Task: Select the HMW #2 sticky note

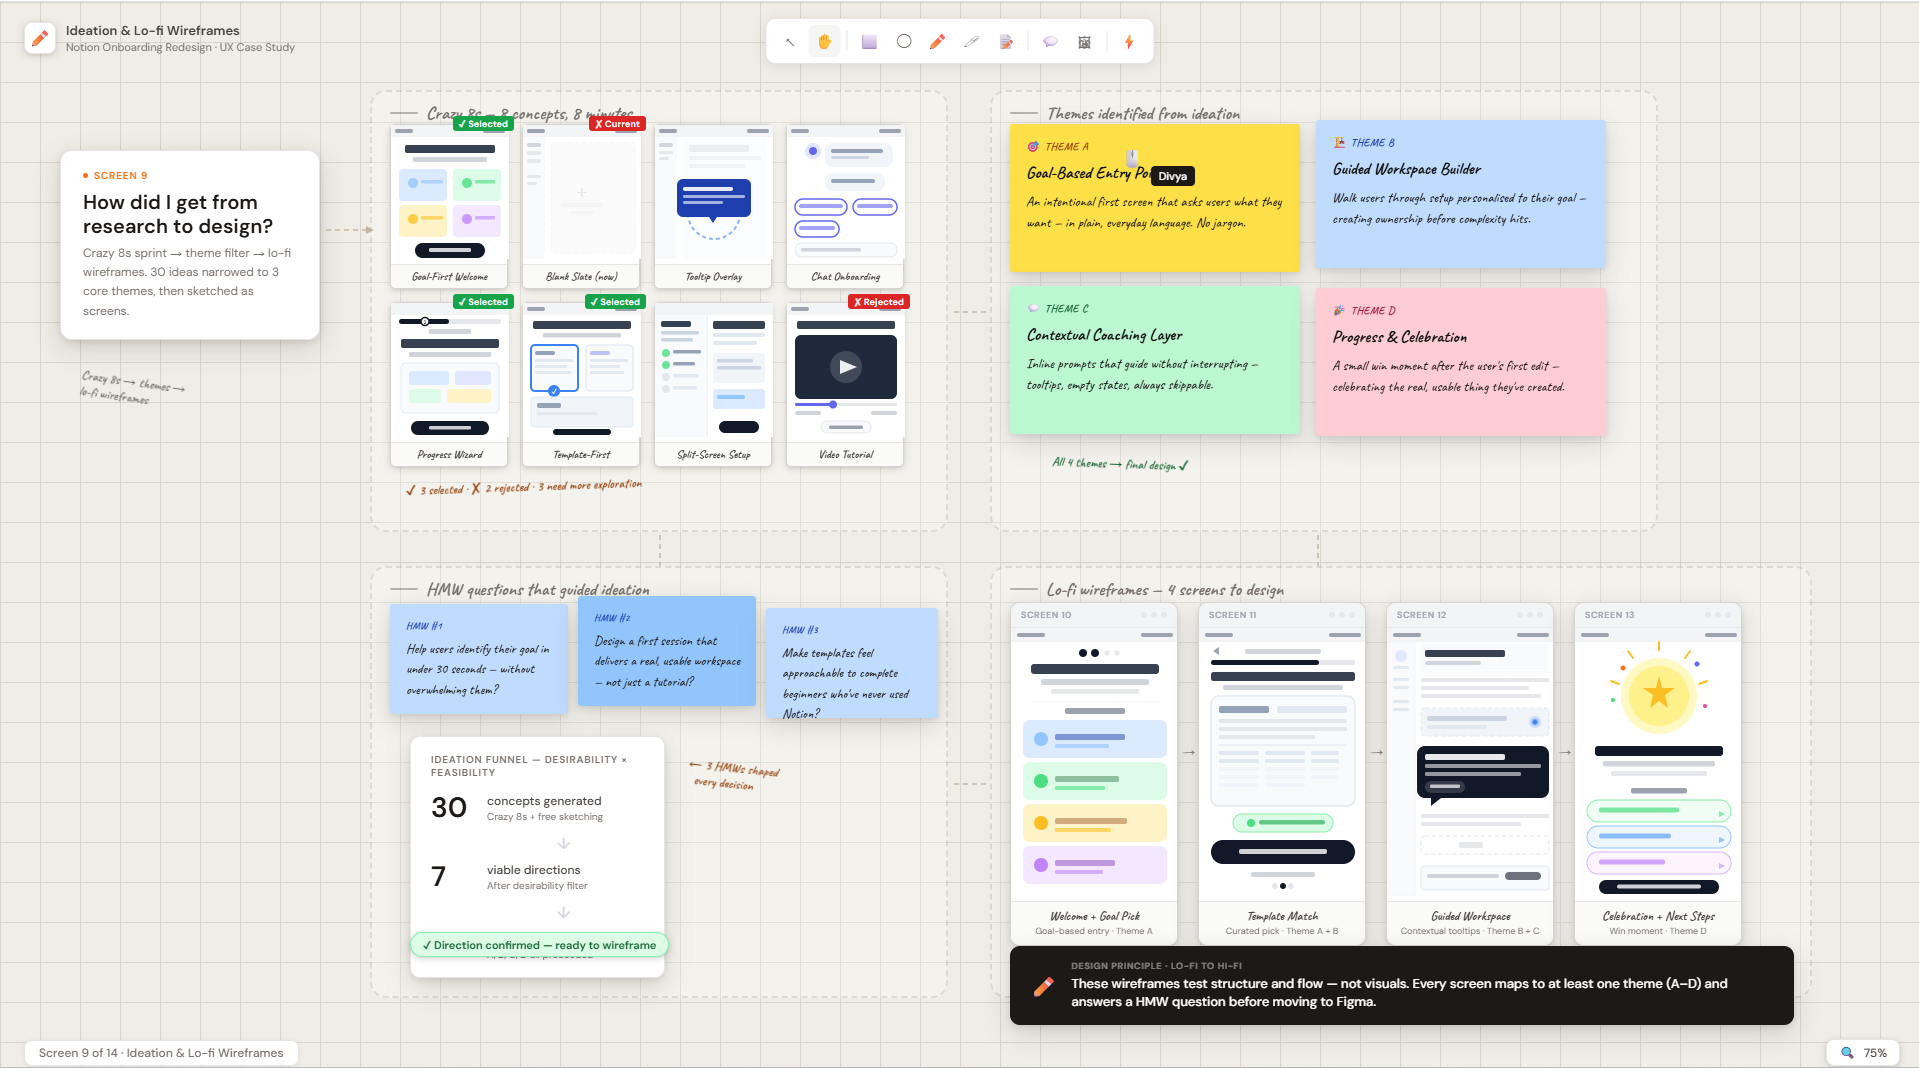Action: point(667,651)
